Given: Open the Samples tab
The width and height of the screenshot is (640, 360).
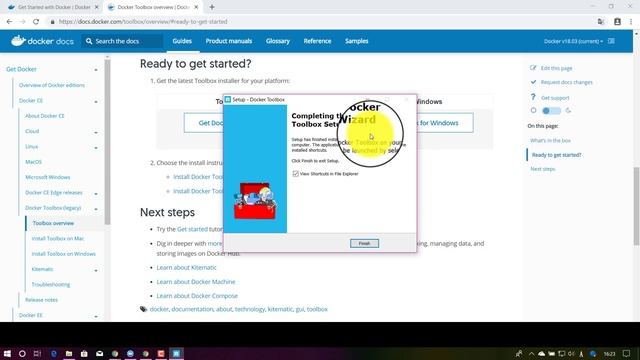Looking at the screenshot, I should (x=356, y=41).
